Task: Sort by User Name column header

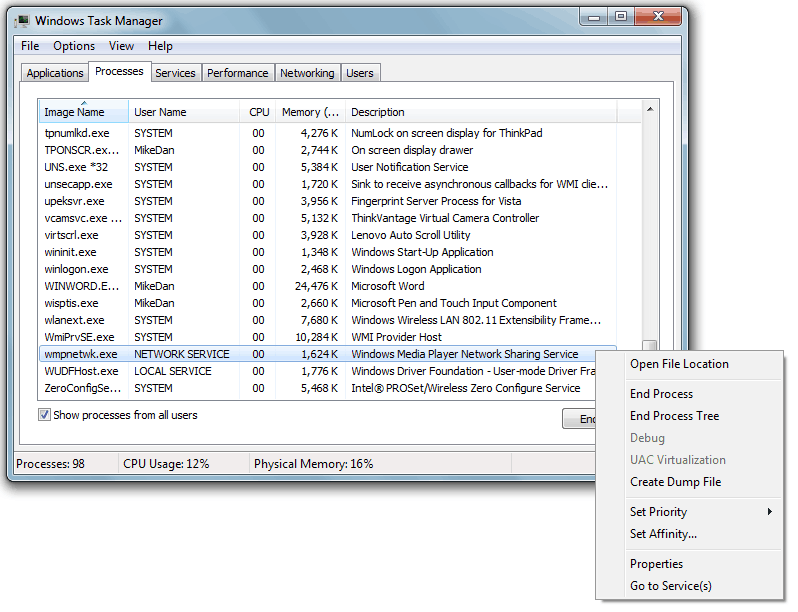Action: (x=184, y=112)
